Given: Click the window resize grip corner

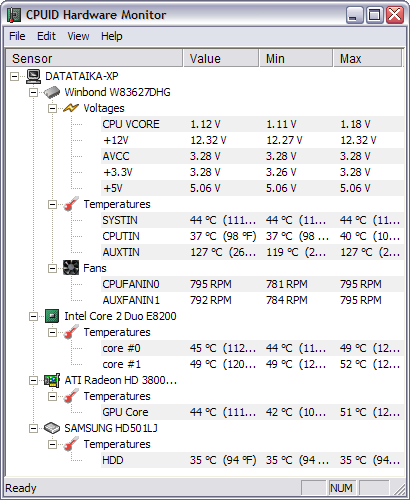Looking at the screenshot, I should point(399,489).
